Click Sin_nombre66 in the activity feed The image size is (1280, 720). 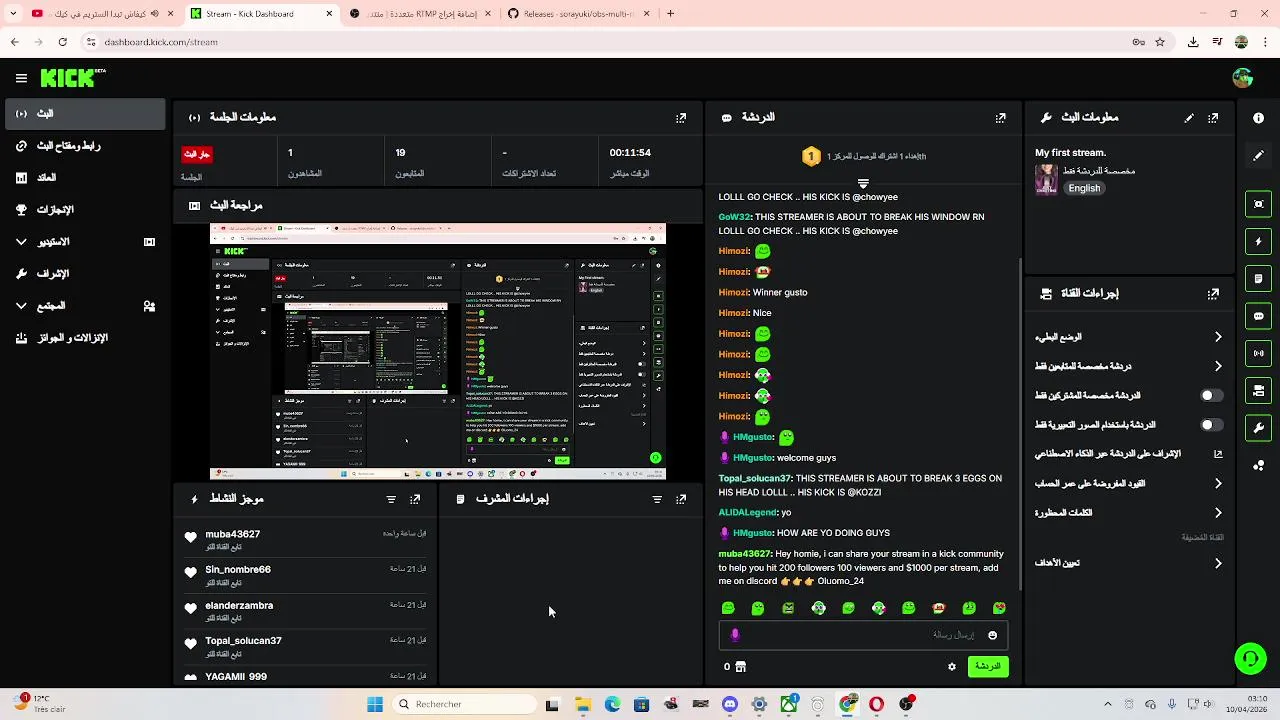238,570
